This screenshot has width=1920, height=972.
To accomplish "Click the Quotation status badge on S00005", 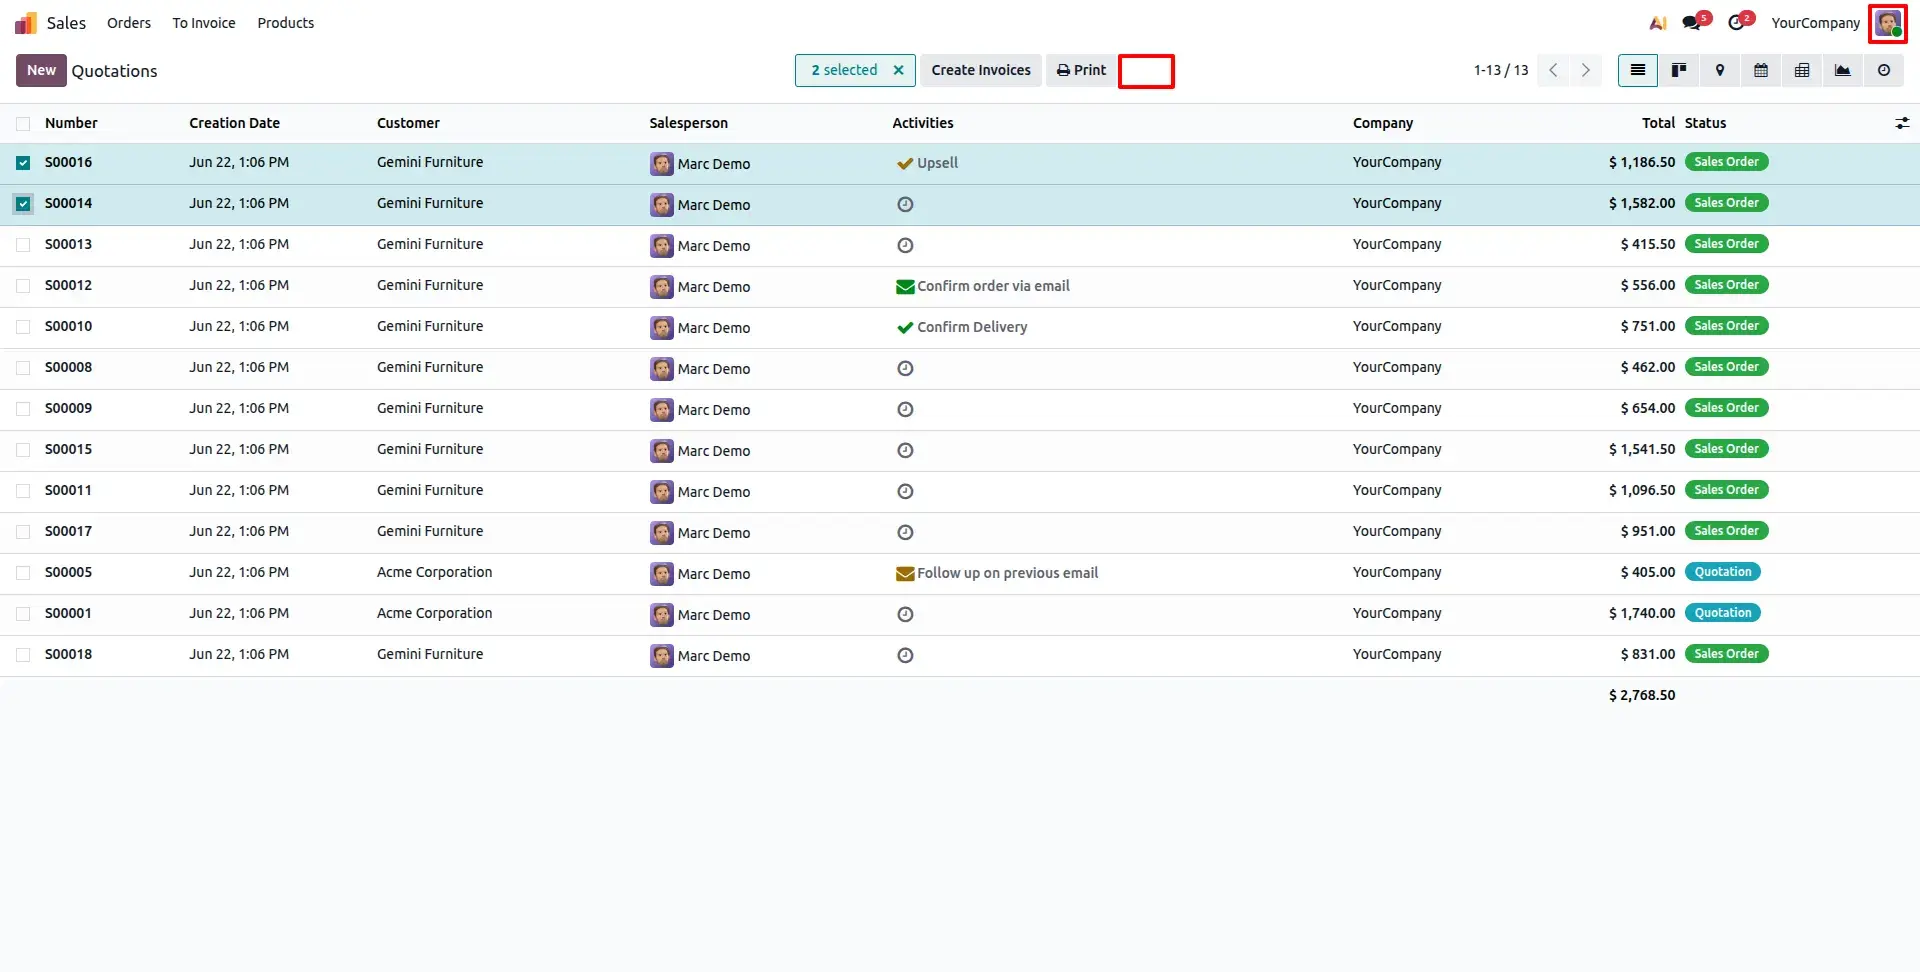I will [1722, 572].
